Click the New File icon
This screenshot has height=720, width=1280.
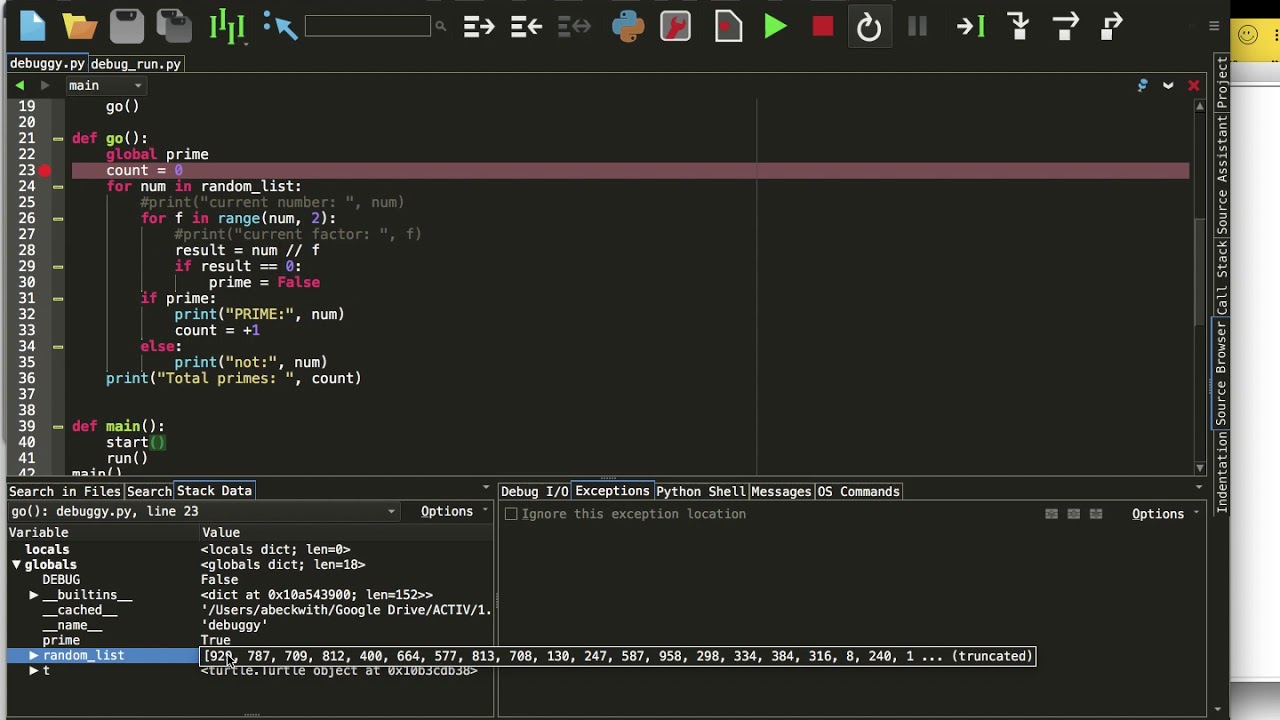point(32,27)
